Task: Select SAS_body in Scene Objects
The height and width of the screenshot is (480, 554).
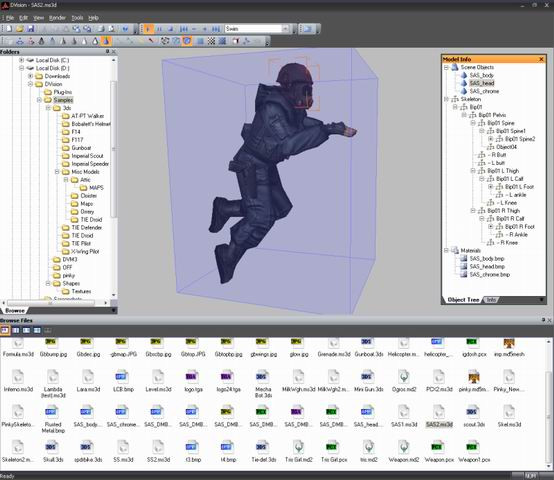Action: (482, 75)
